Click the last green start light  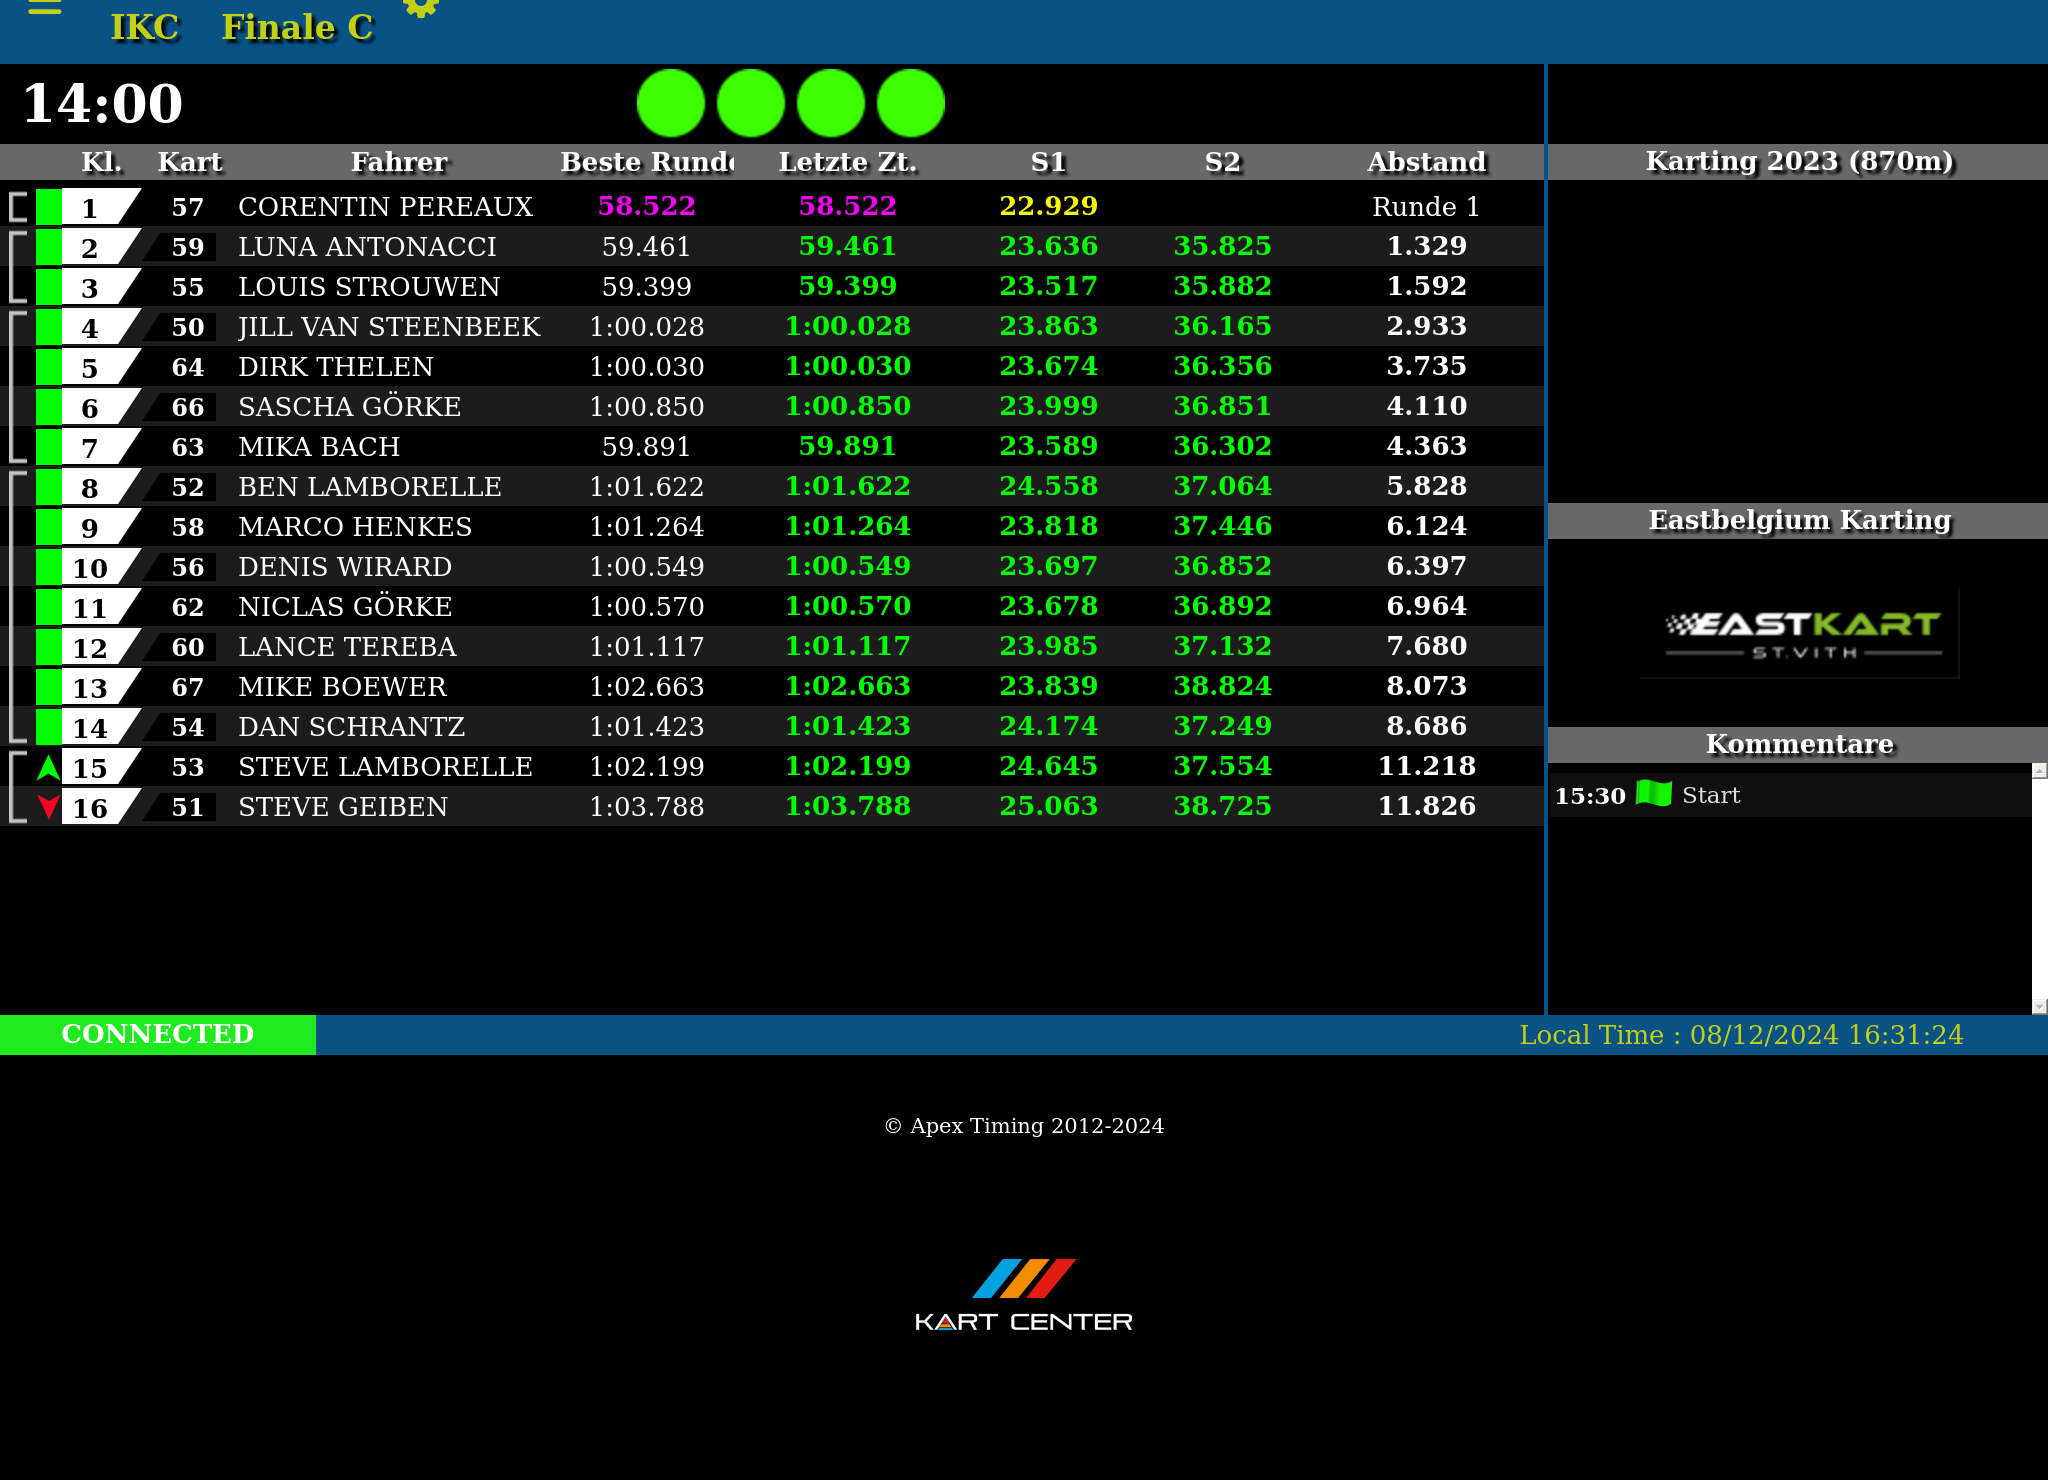coord(911,103)
